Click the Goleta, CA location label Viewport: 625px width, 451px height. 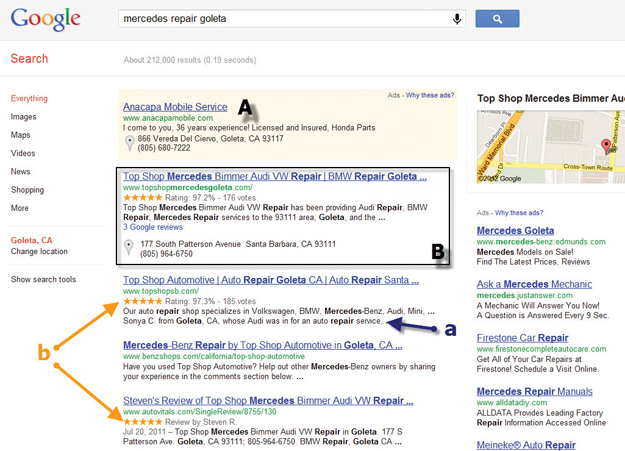[31, 240]
